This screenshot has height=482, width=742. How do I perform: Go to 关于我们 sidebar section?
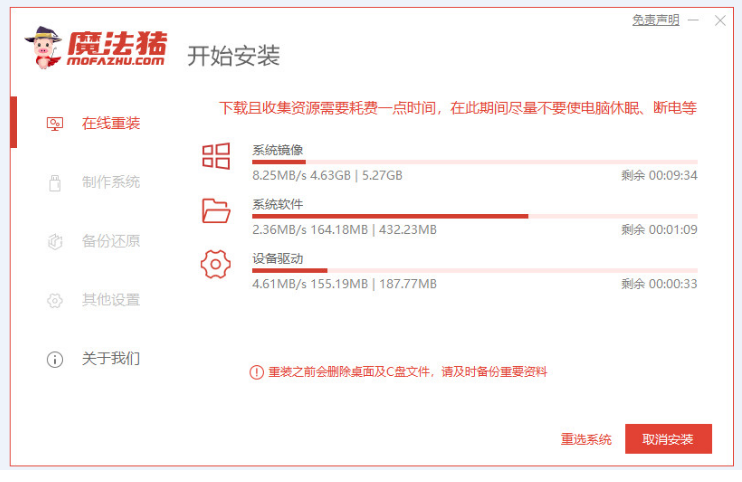coord(110,359)
